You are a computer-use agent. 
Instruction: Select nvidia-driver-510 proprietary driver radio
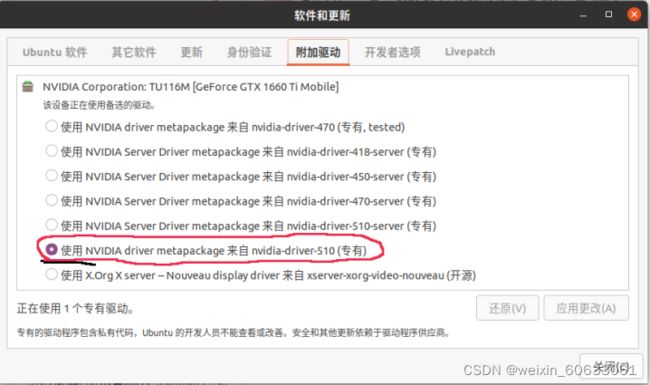tap(51, 249)
